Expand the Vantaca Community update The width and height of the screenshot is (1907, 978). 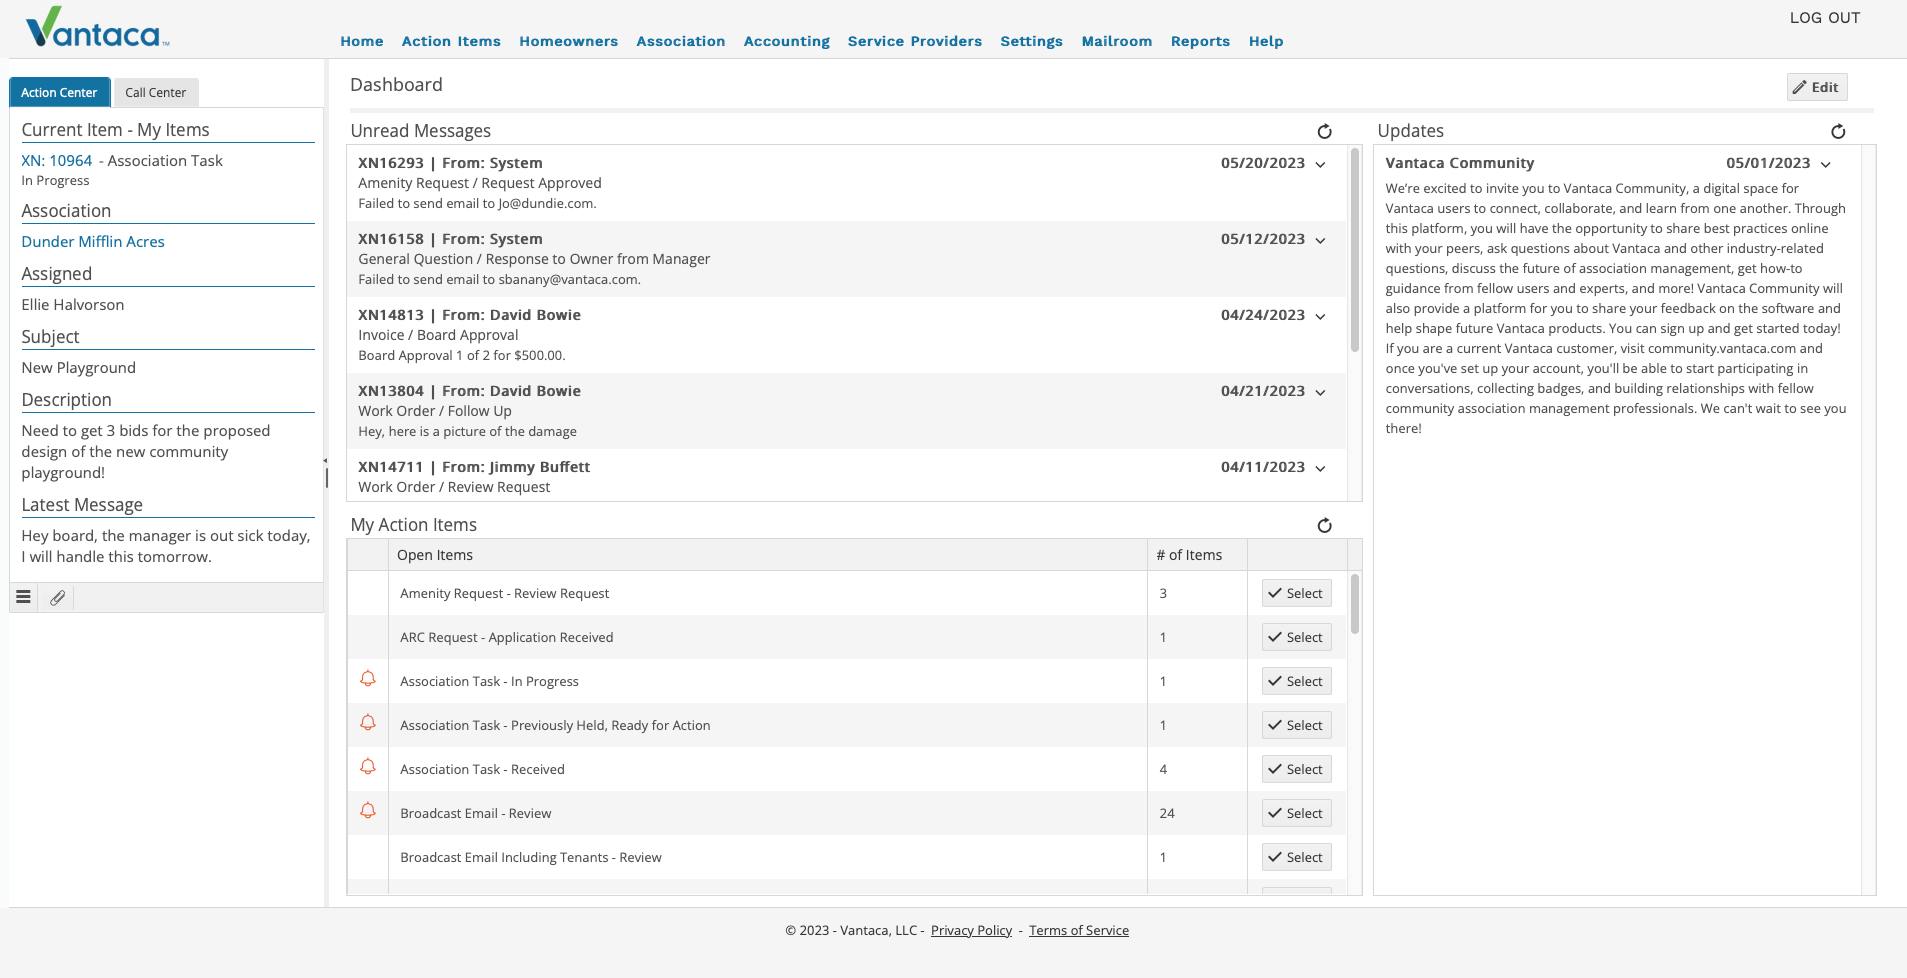(1826, 164)
